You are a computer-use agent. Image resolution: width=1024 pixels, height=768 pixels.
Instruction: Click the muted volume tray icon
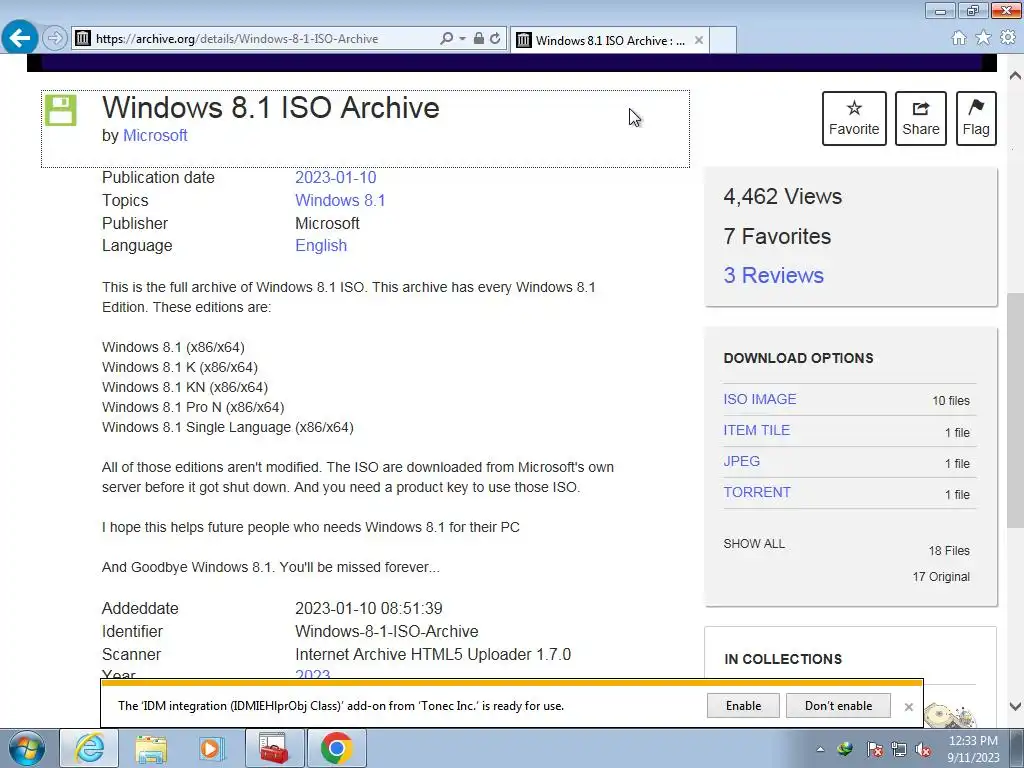click(923, 749)
